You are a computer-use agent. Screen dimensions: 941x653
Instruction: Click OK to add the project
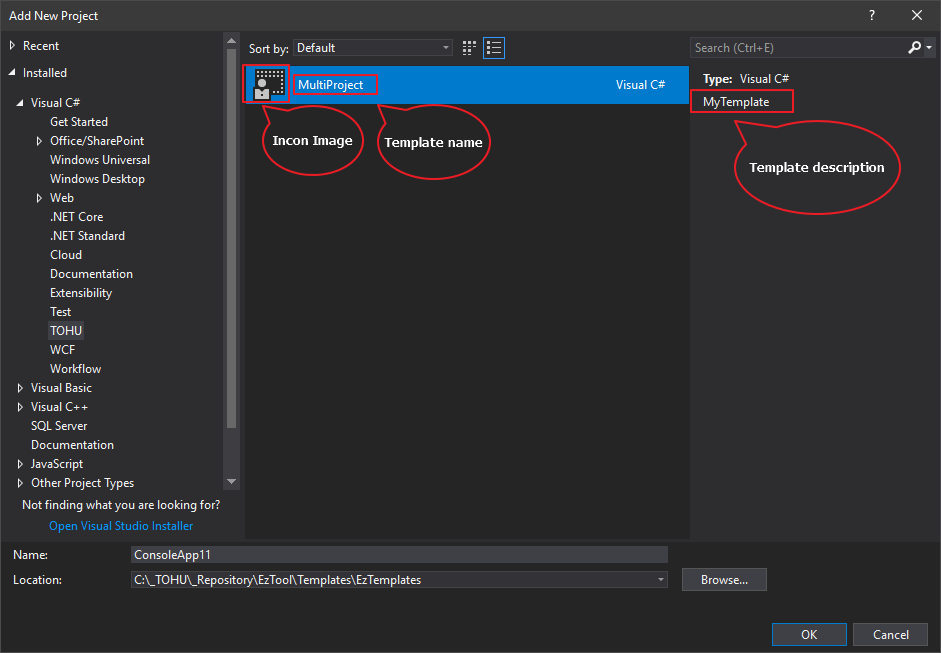pos(808,634)
